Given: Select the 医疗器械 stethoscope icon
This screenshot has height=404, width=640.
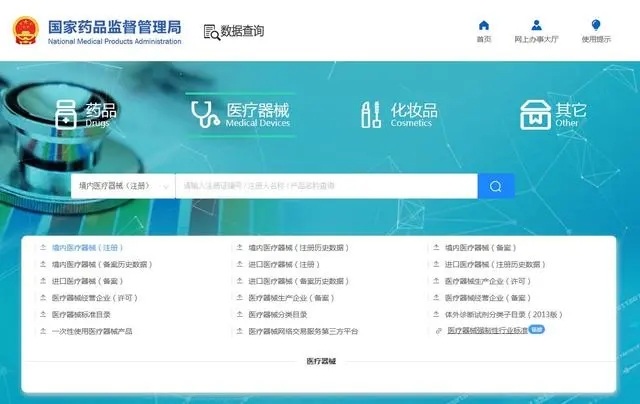Looking at the screenshot, I should pyautogui.click(x=205, y=115).
